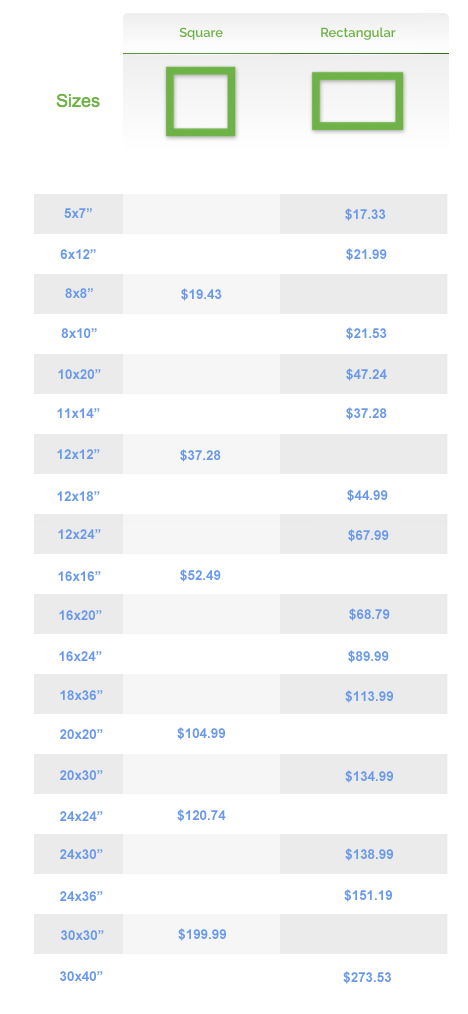Click the $151.19 rectangular price
The image size is (468, 1014).
[368, 895]
